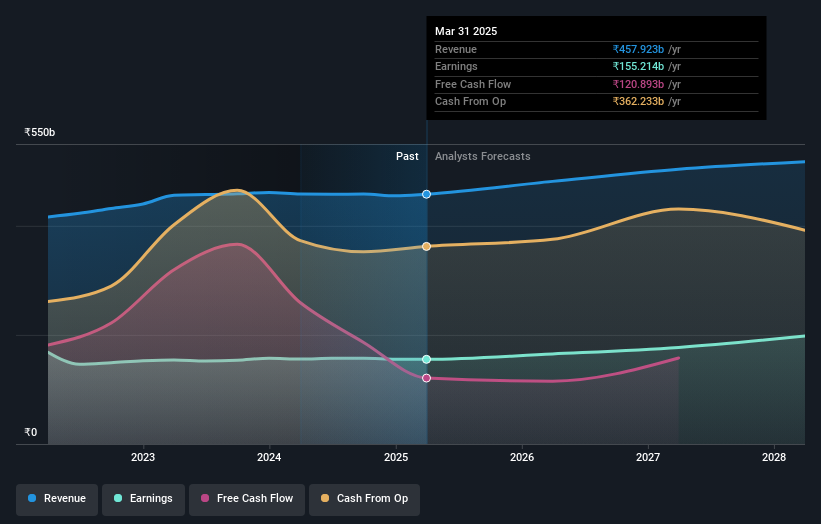Click the Cash From Op label in tooltip

tap(471, 102)
